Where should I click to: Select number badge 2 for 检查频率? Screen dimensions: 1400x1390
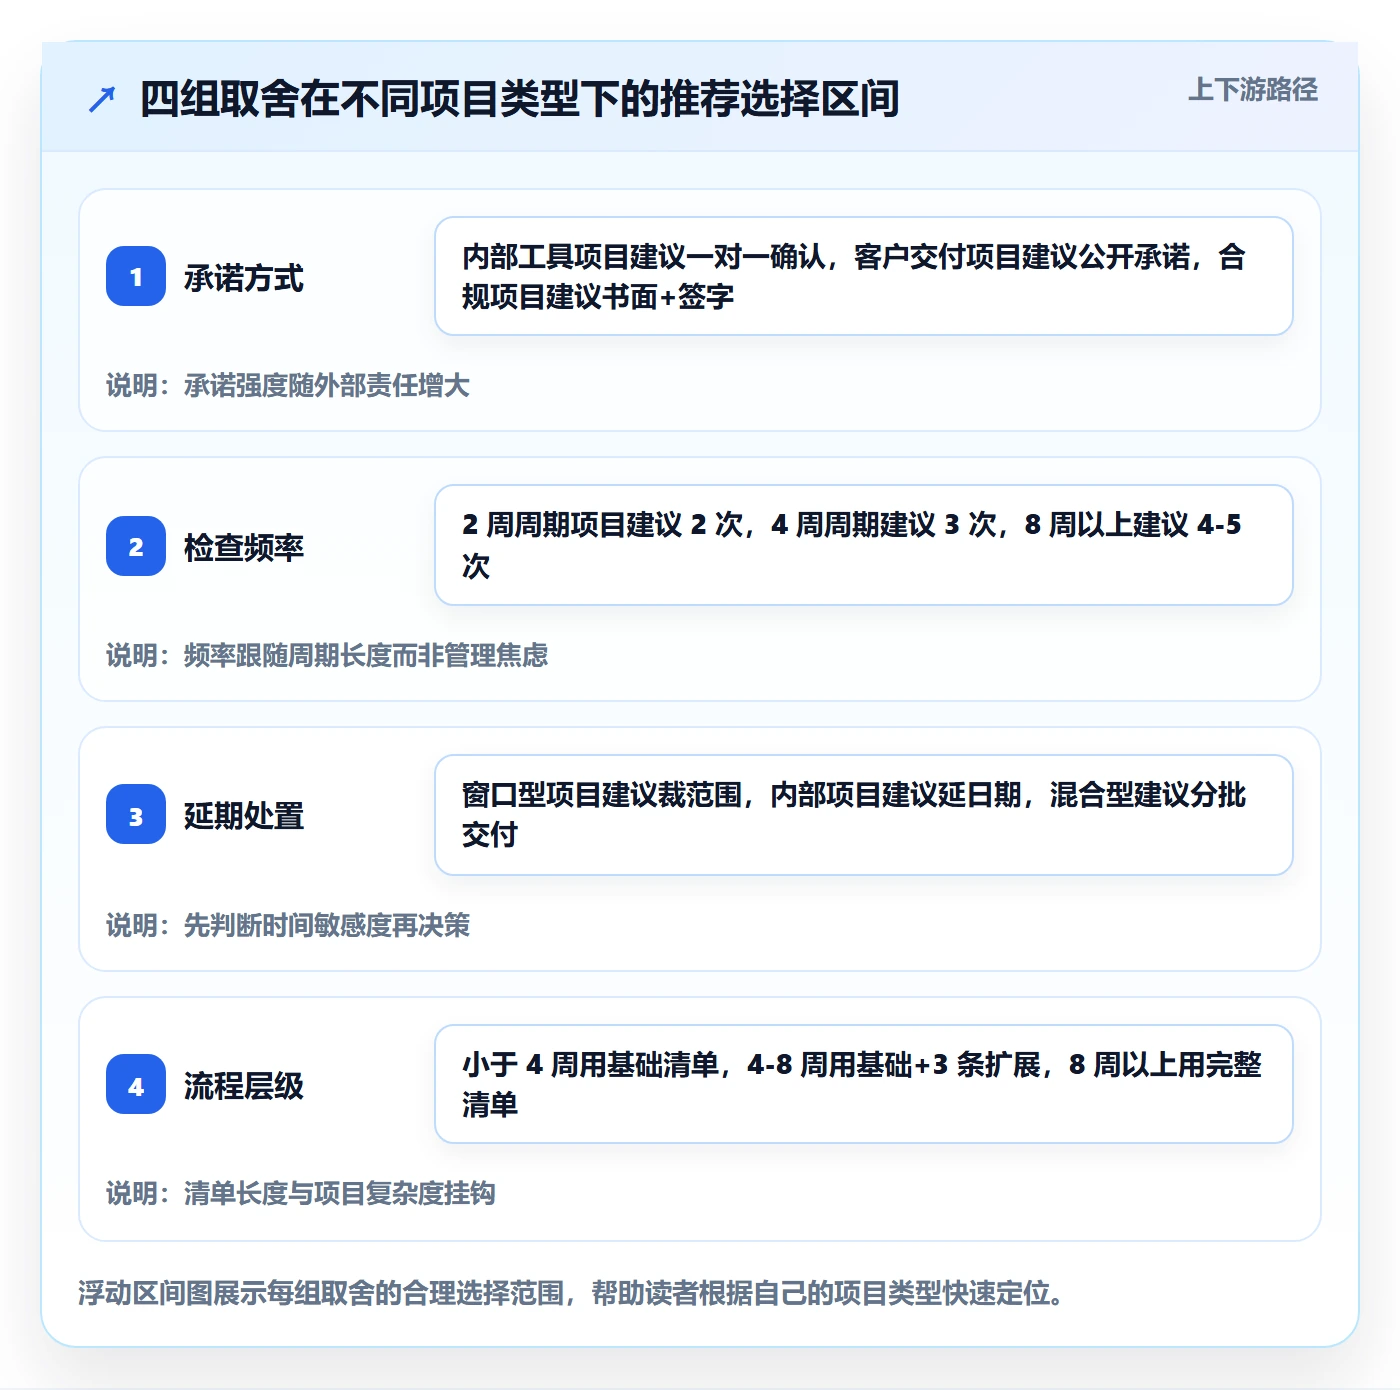coord(136,546)
